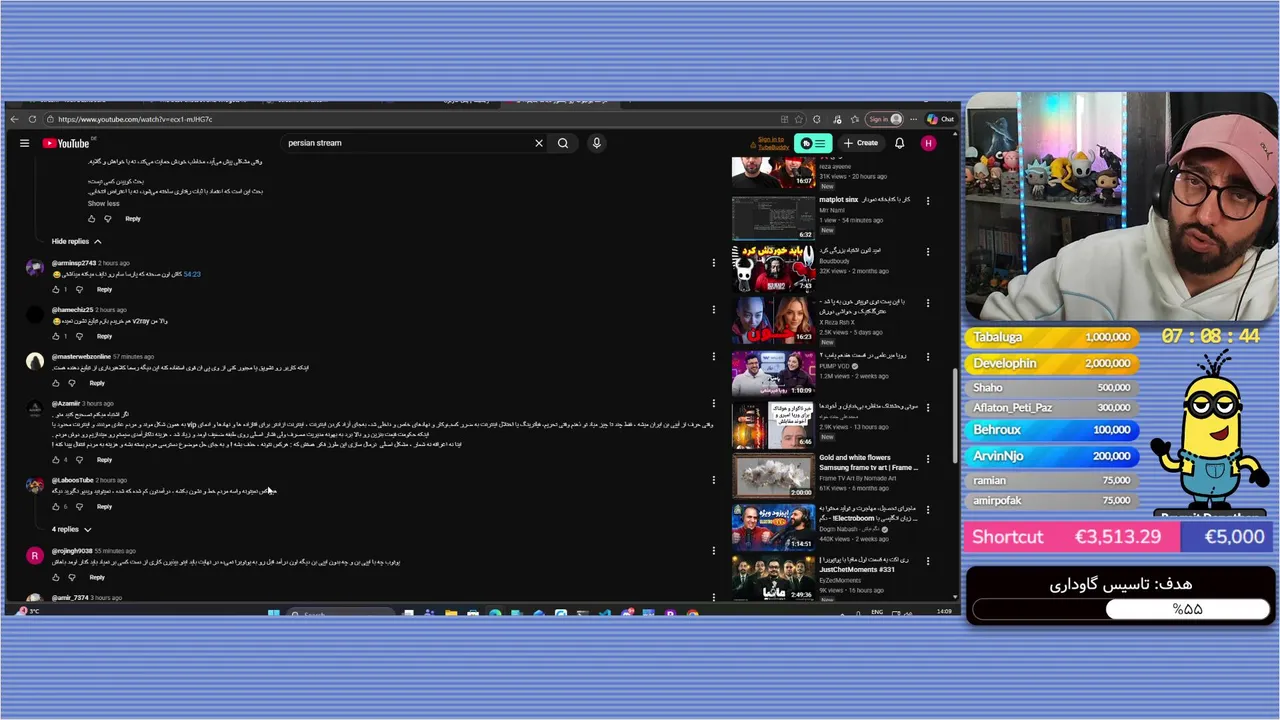Reply to @arminsp2743's comment
The width and height of the screenshot is (1280, 720).
[x=104, y=290]
